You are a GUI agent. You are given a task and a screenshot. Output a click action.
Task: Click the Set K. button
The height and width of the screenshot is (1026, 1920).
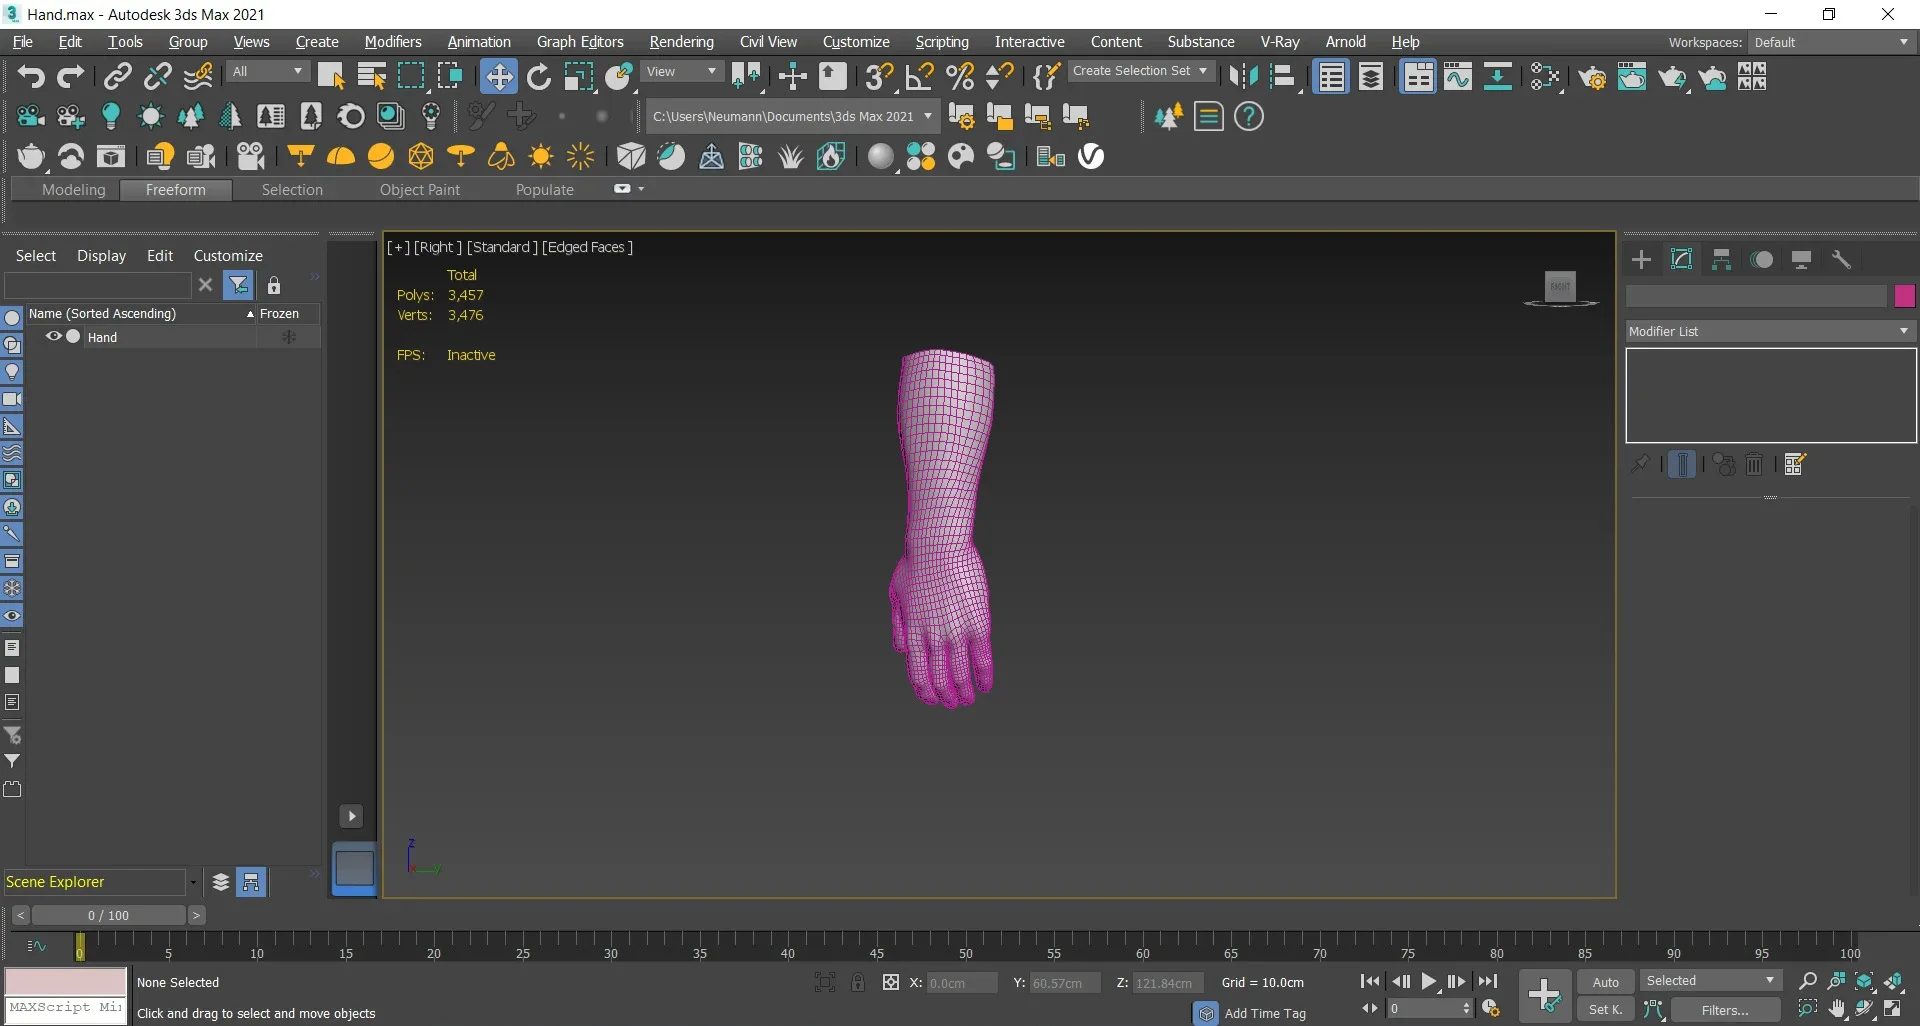tap(1605, 1010)
